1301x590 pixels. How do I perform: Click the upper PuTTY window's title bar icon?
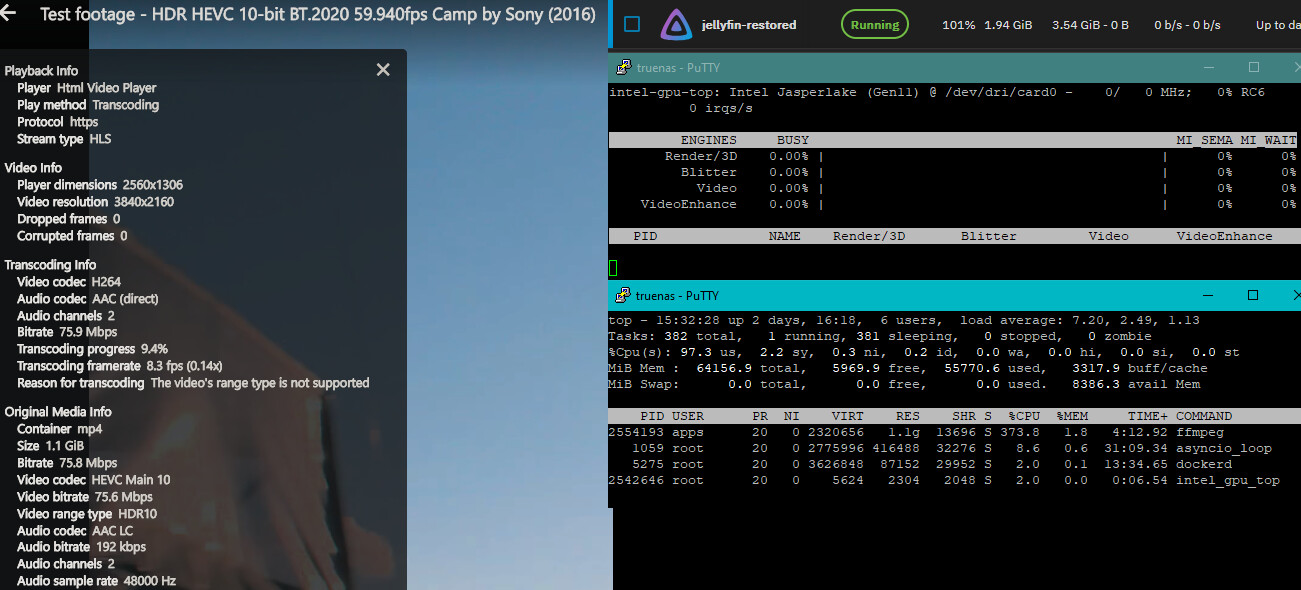click(623, 68)
